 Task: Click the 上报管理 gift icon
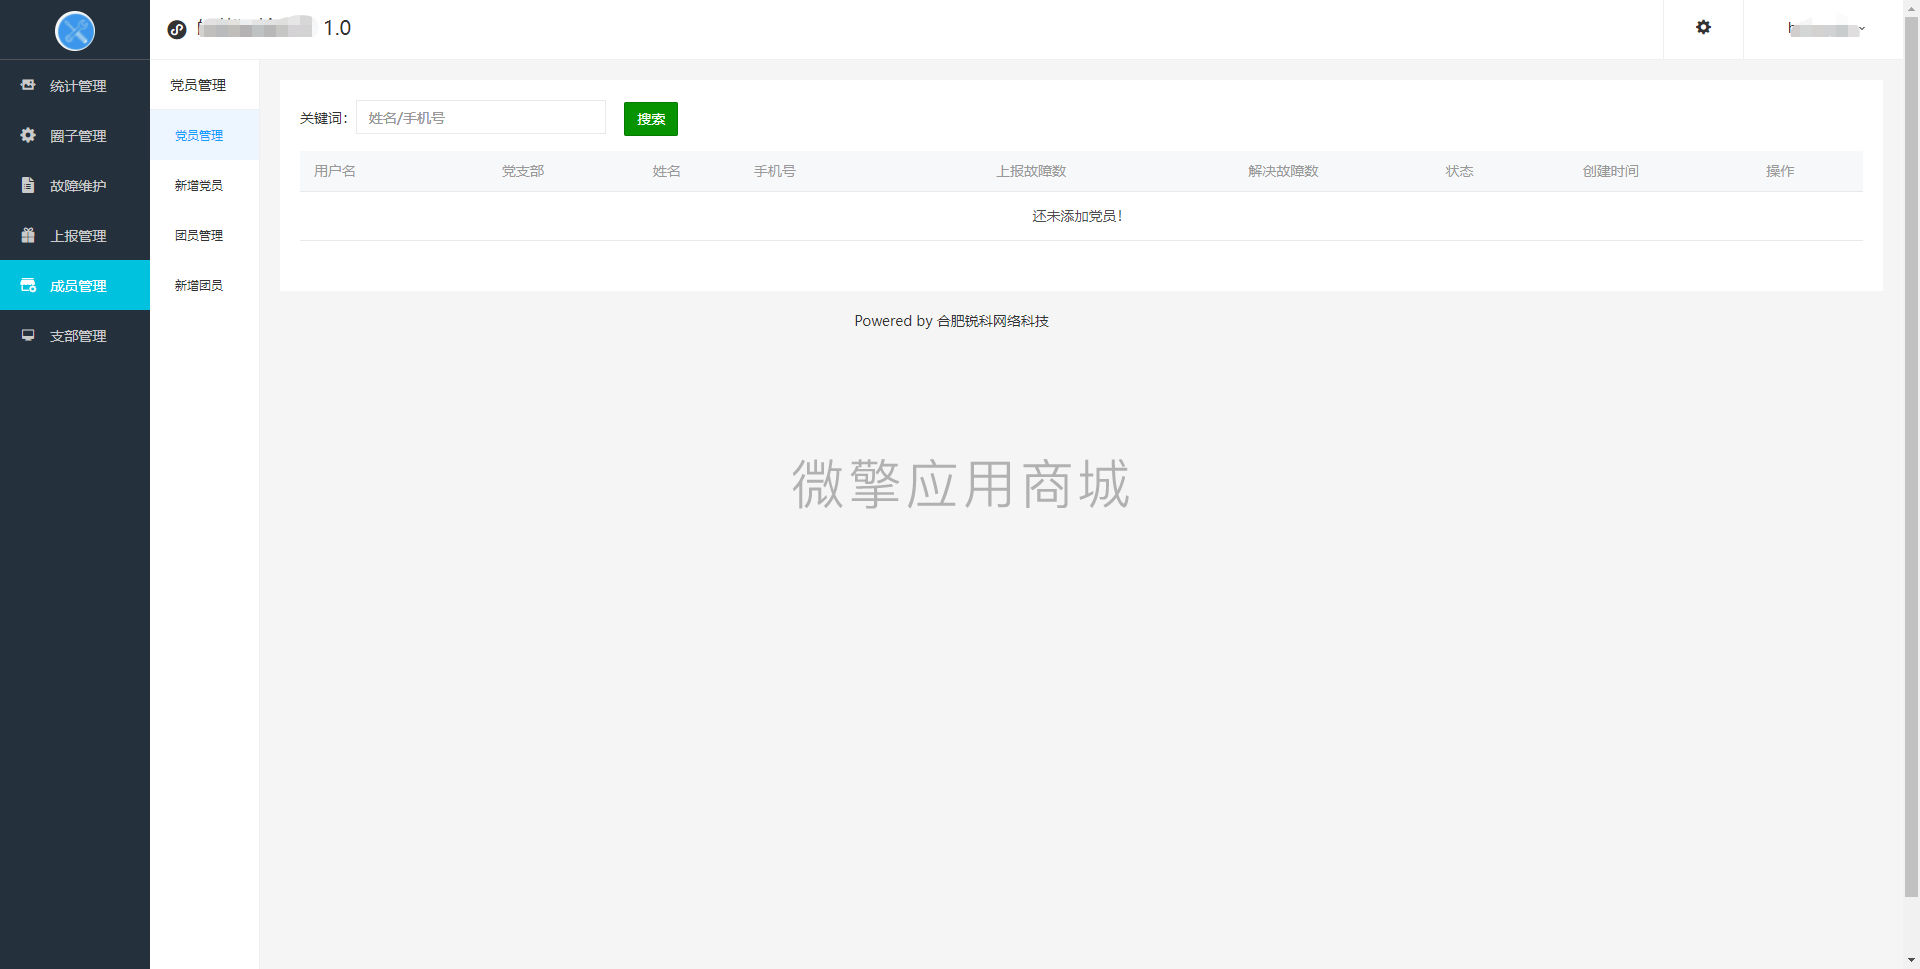click(x=28, y=235)
